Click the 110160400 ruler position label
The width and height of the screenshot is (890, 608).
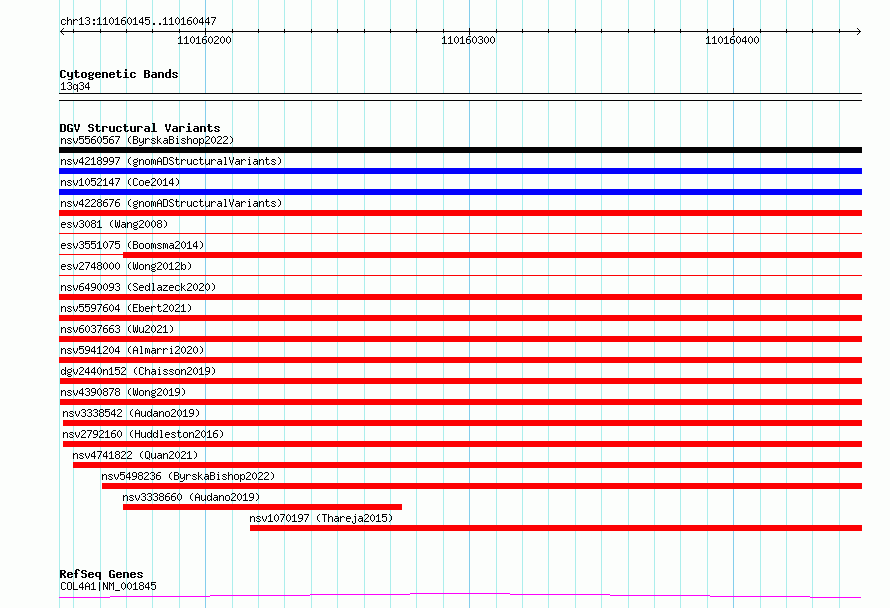[732, 40]
